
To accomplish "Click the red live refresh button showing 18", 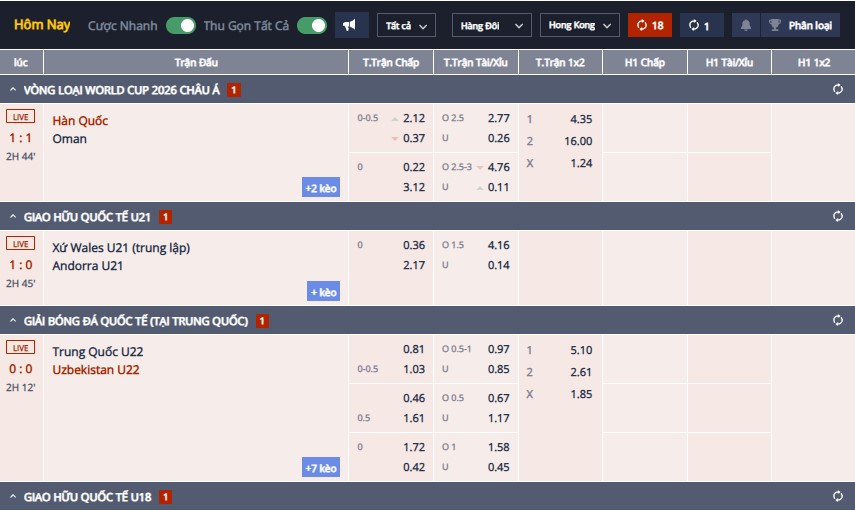I will pos(650,25).
